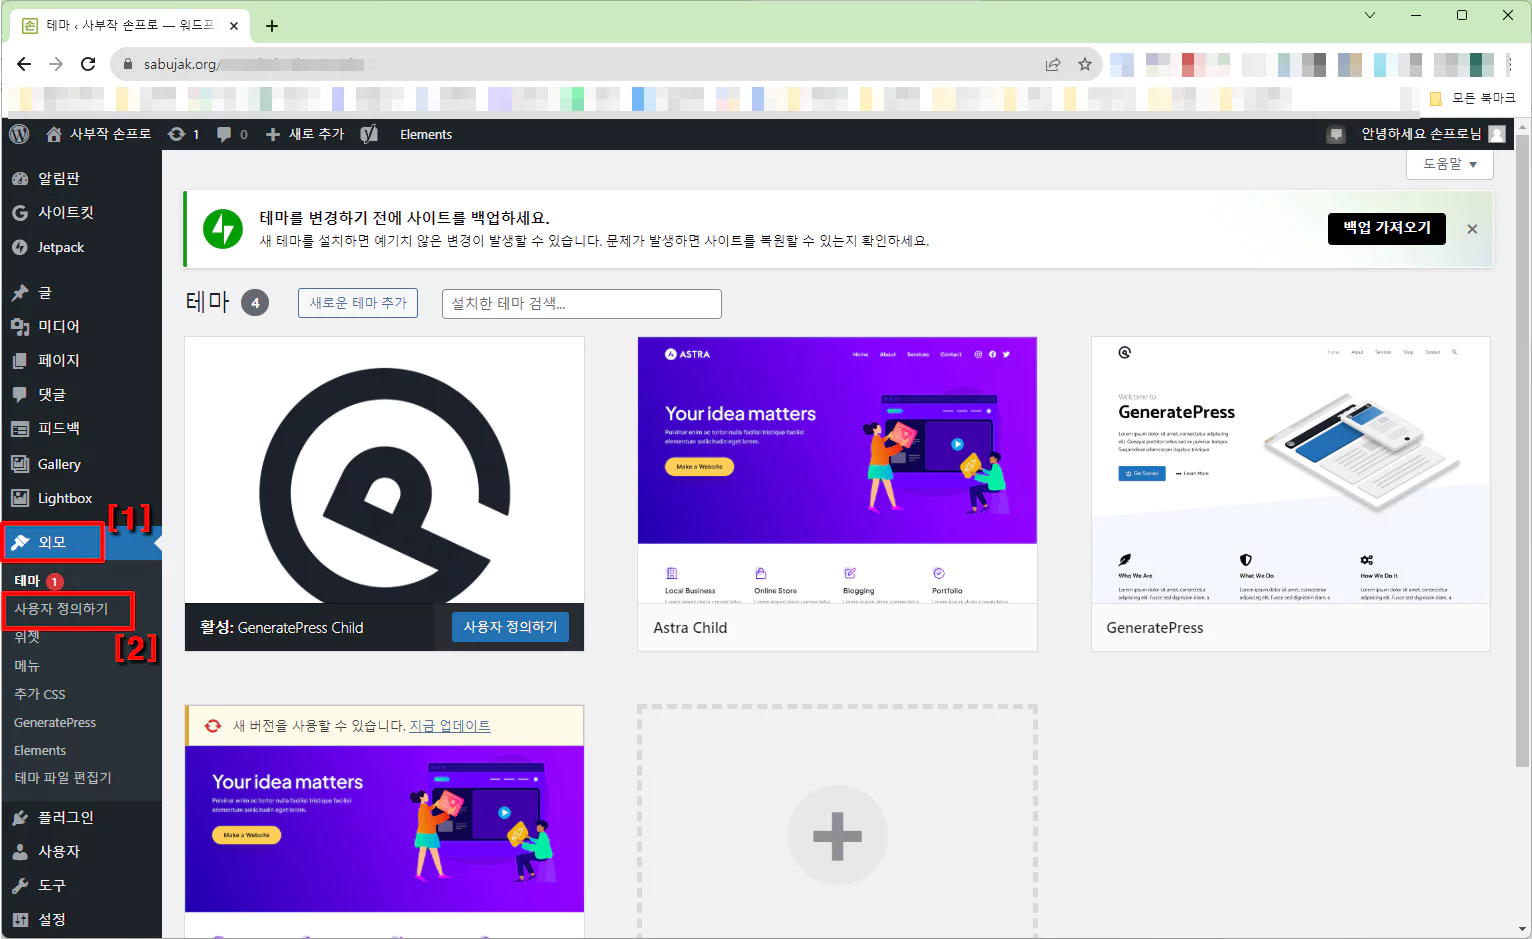This screenshot has width=1532, height=939.
Task: Focus the 설치한 테마 검색 field
Action: [x=582, y=304]
